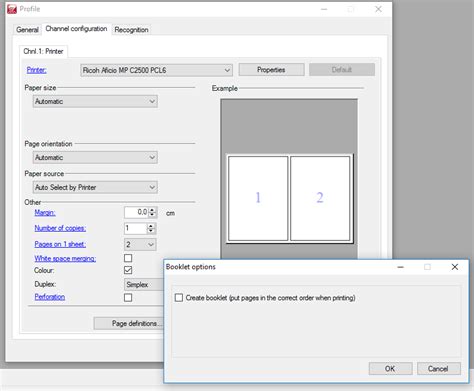Click the printer Properties button

tap(271, 70)
